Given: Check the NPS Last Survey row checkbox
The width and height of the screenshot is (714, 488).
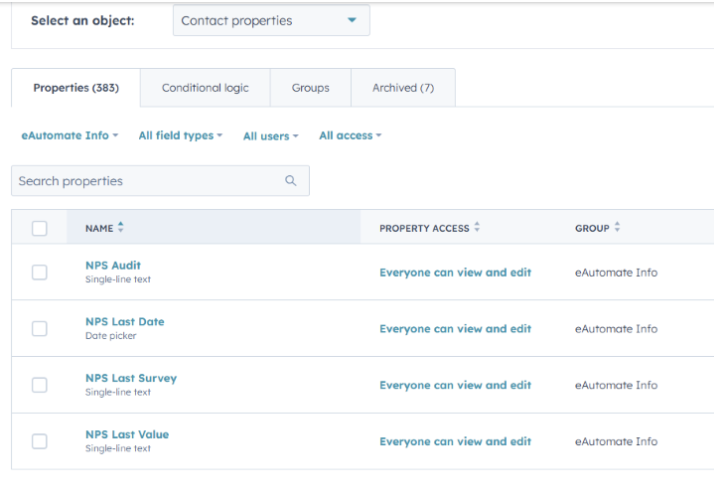Looking at the screenshot, I should click(40, 385).
